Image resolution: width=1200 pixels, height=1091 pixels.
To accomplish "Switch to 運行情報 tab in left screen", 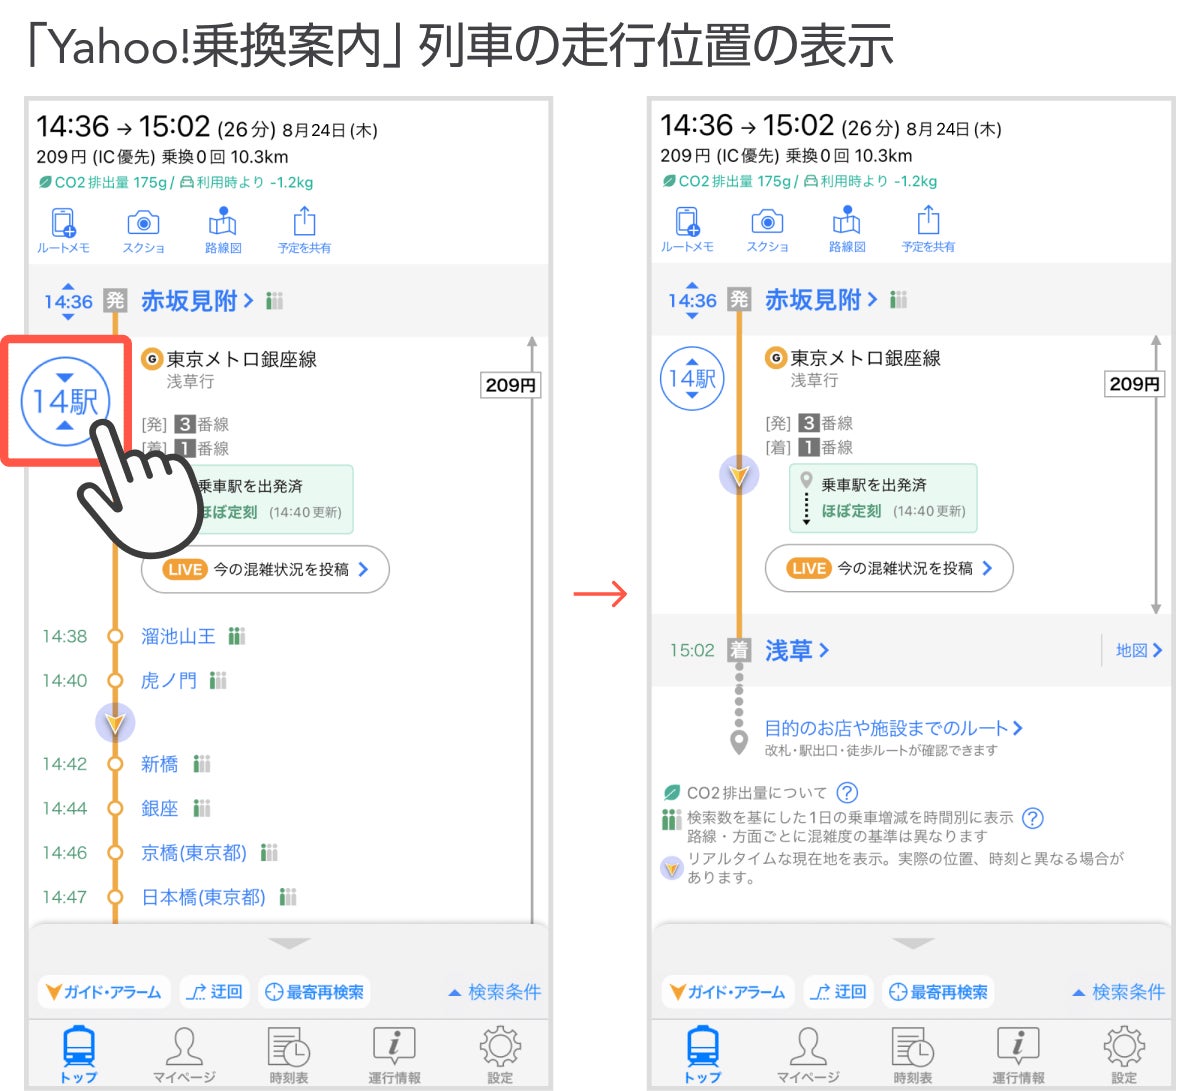I will (394, 1054).
